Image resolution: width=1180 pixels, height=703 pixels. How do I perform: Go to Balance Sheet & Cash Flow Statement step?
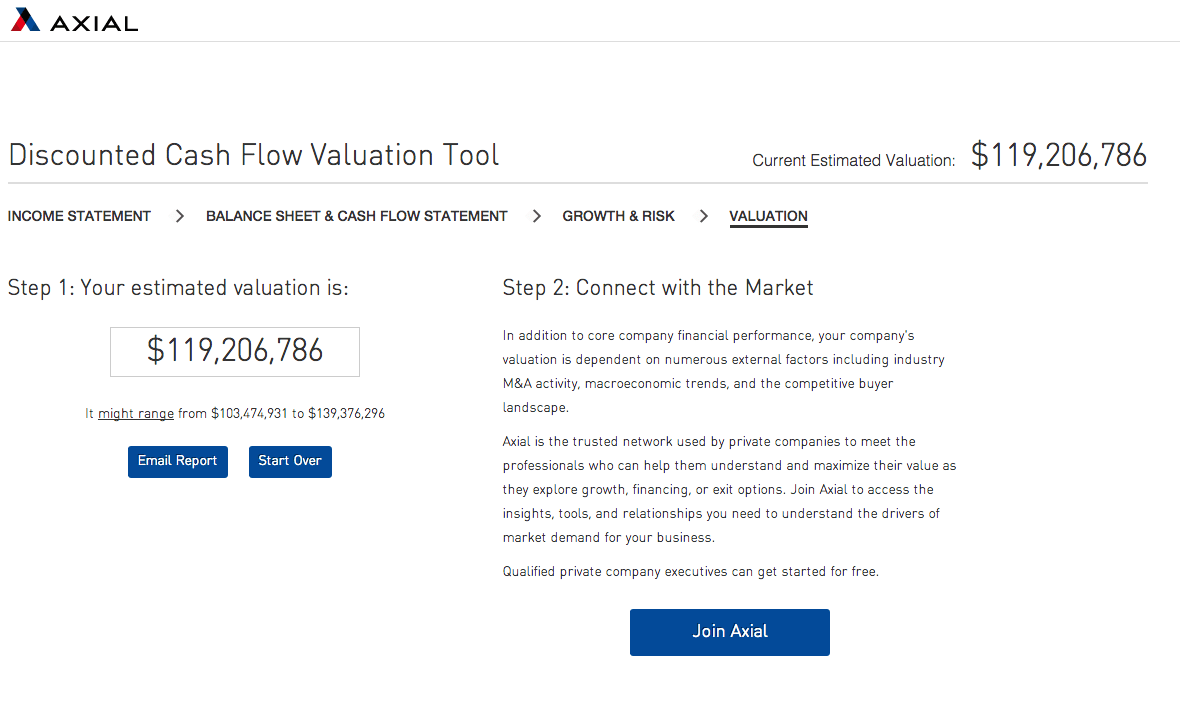tap(357, 216)
